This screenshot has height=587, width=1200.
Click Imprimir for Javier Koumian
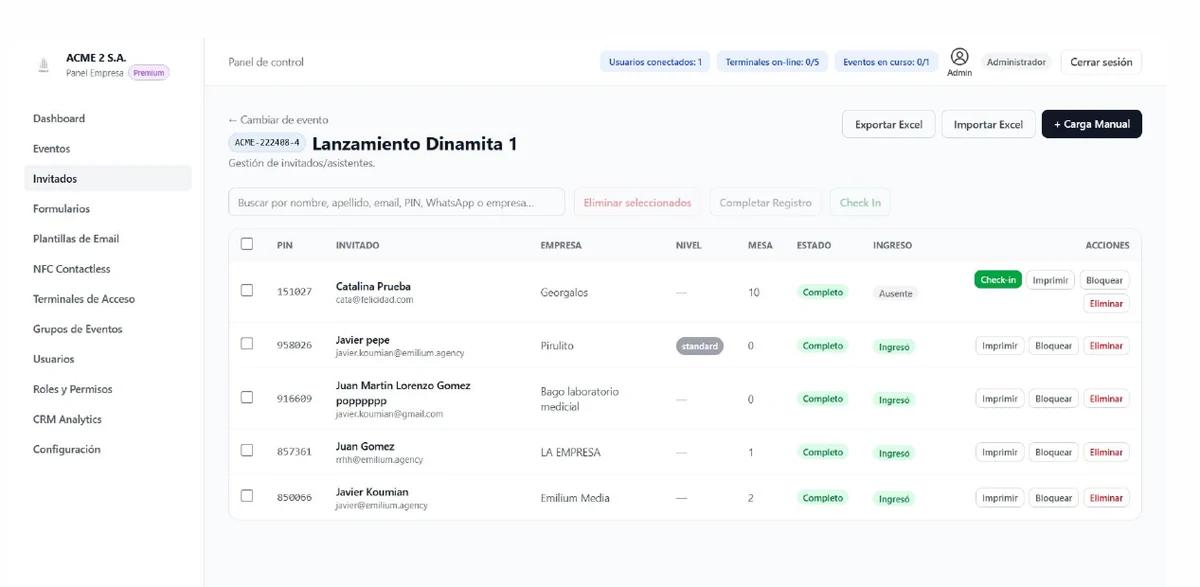tap(999, 497)
